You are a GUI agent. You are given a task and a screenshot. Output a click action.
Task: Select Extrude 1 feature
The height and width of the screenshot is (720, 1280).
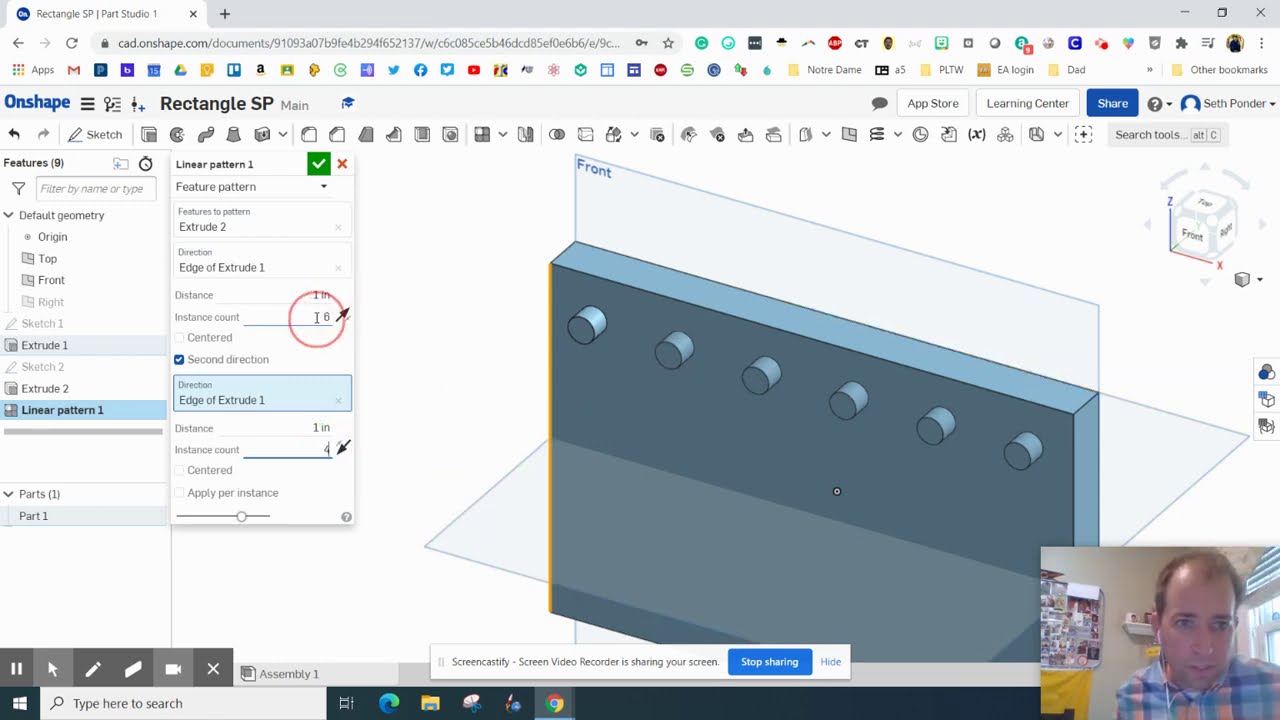point(45,345)
